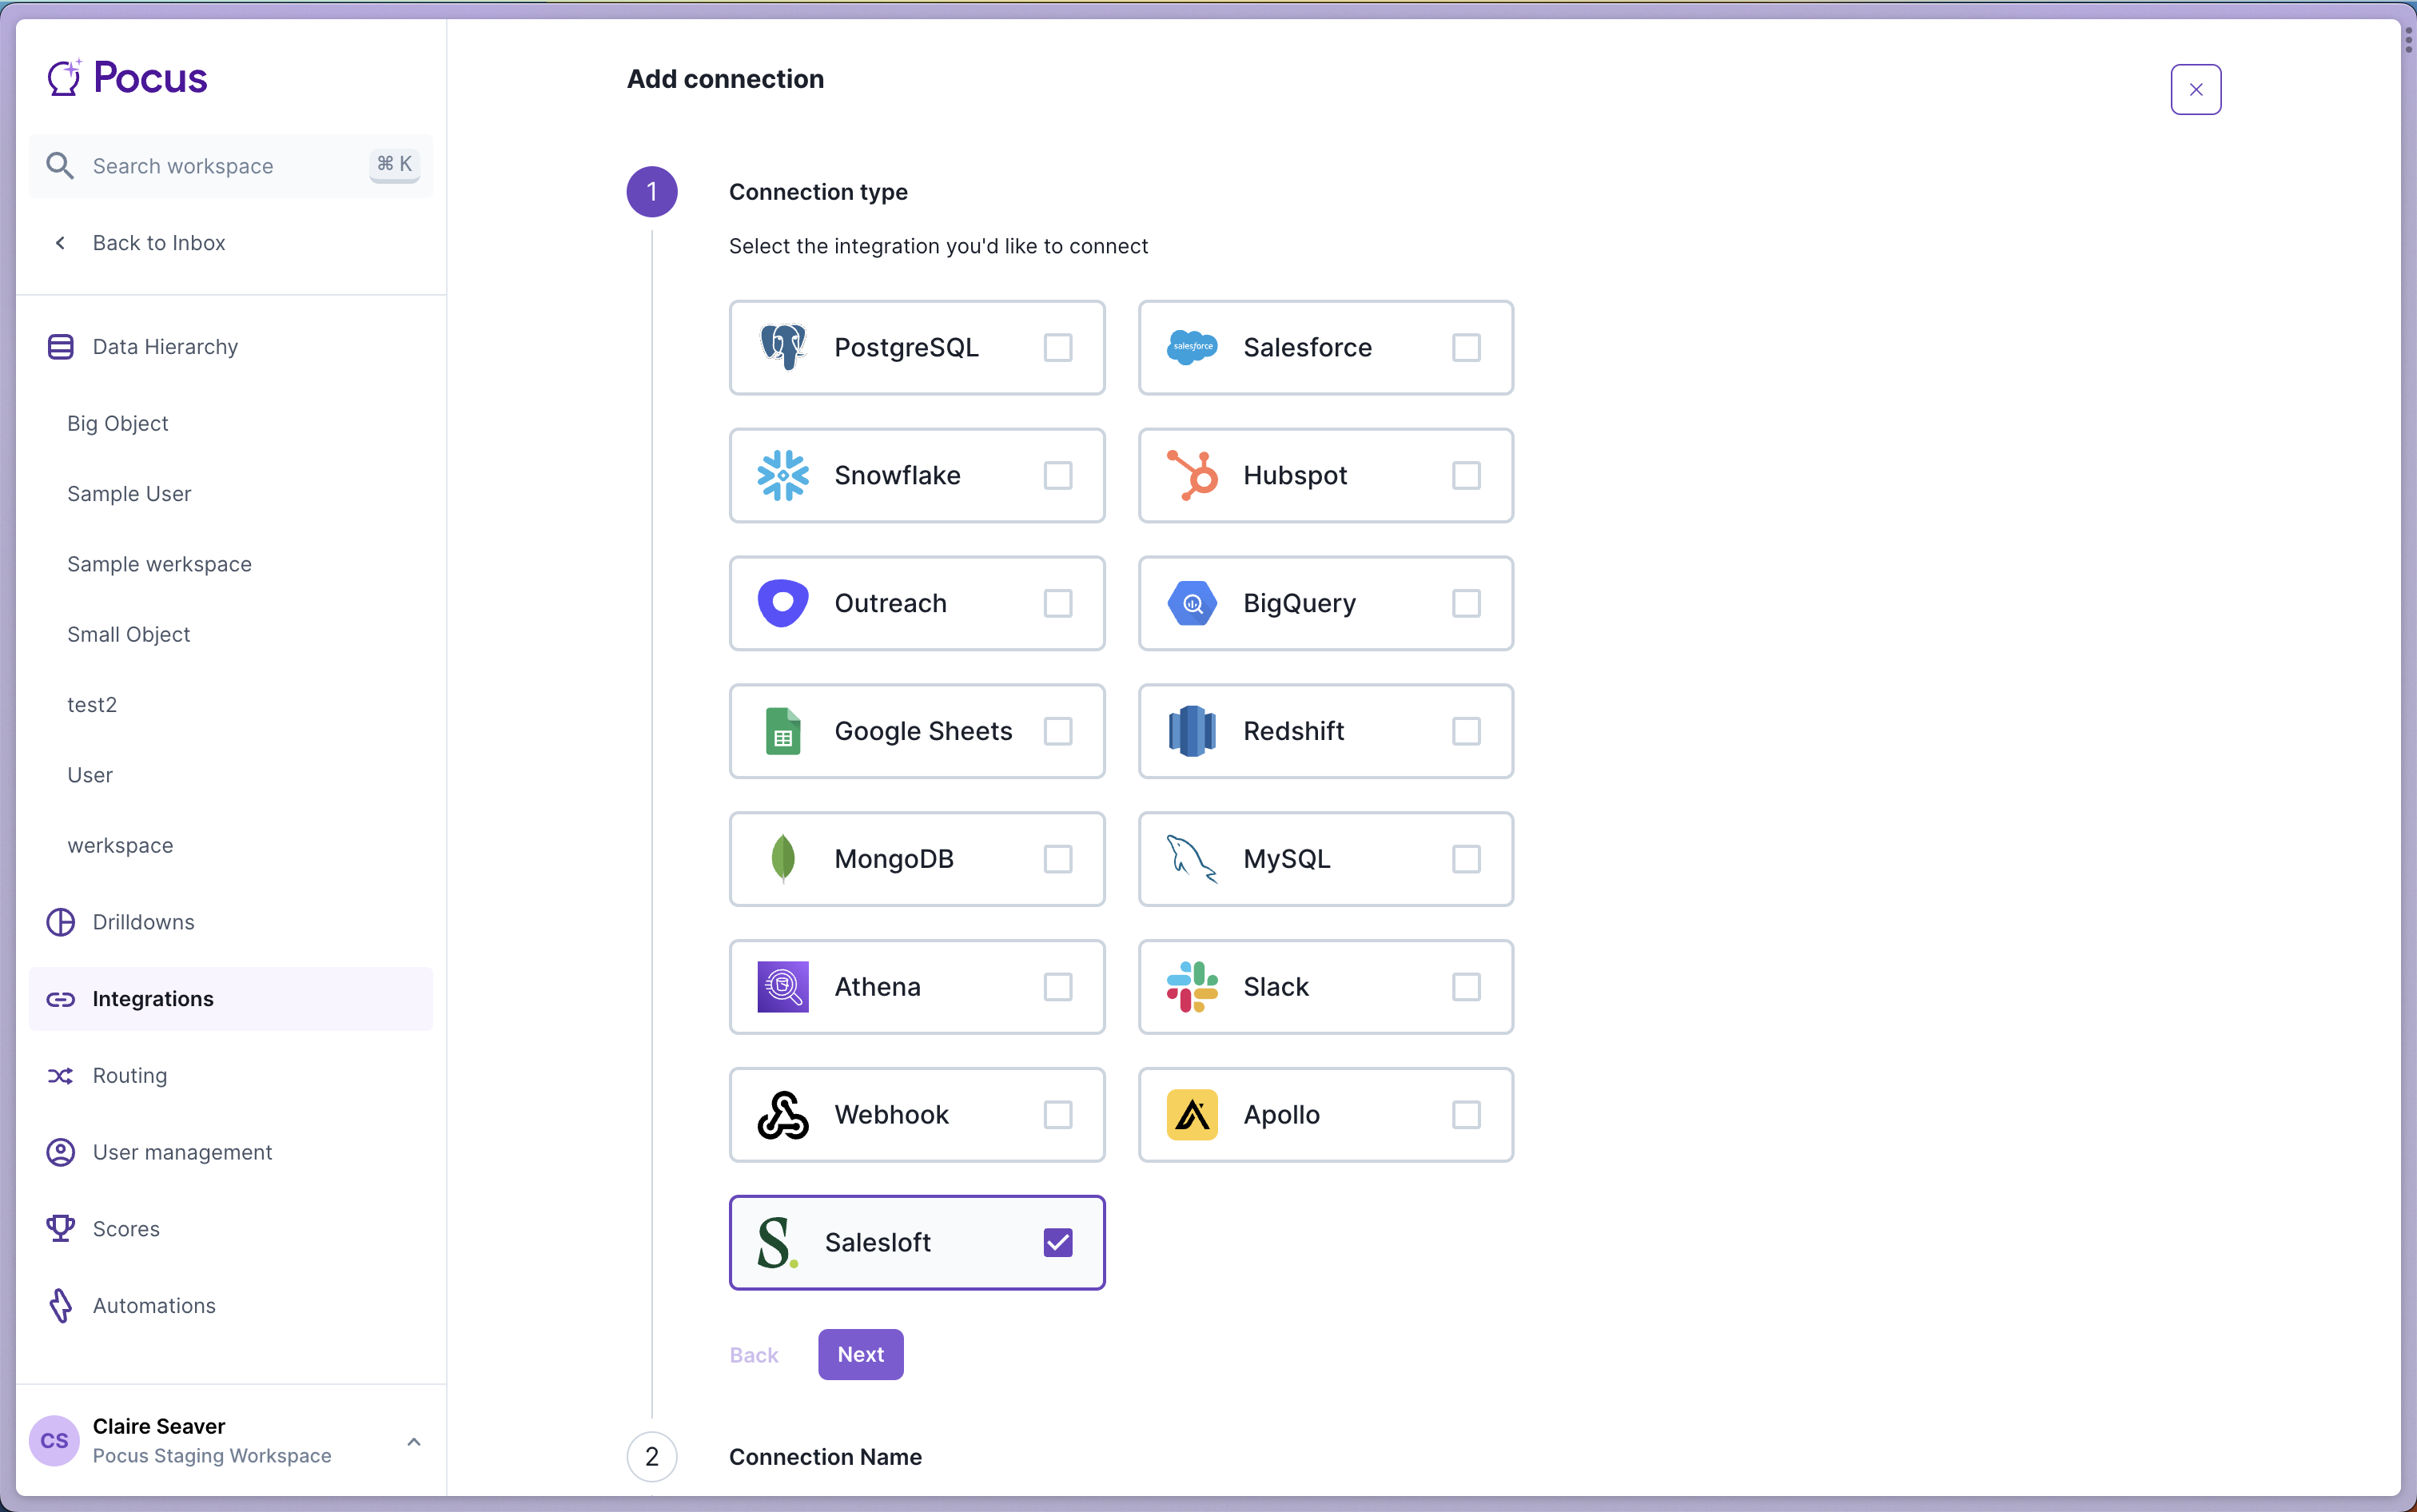The image size is (2417, 1512).
Task: Tick the BigQuery checkbox
Action: pos(1466,603)
